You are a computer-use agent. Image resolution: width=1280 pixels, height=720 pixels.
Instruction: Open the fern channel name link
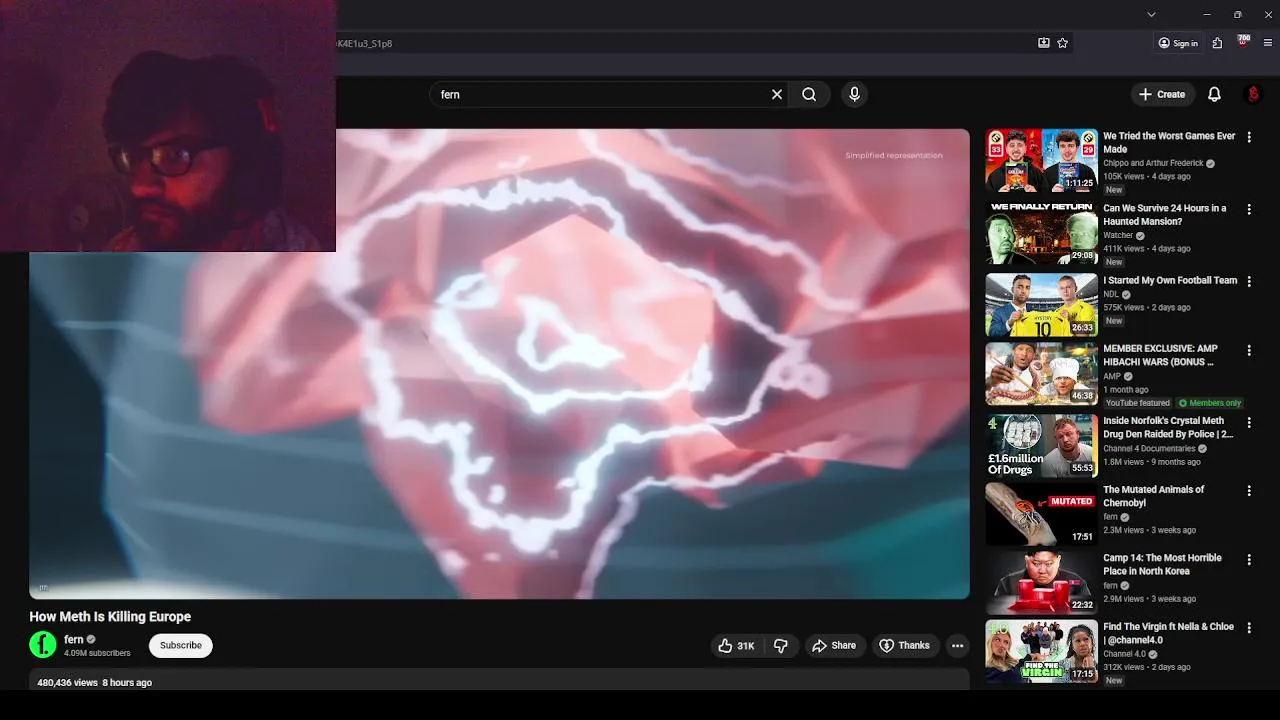pos(74,640)
